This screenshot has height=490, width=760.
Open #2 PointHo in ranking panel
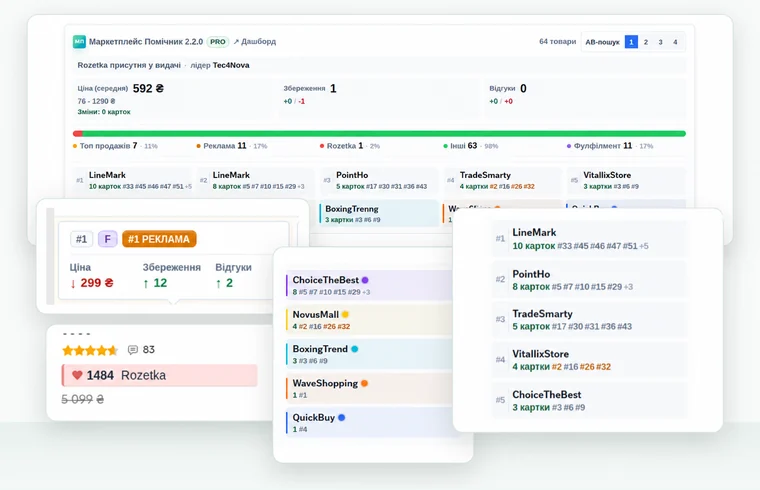tap(589, 280)
